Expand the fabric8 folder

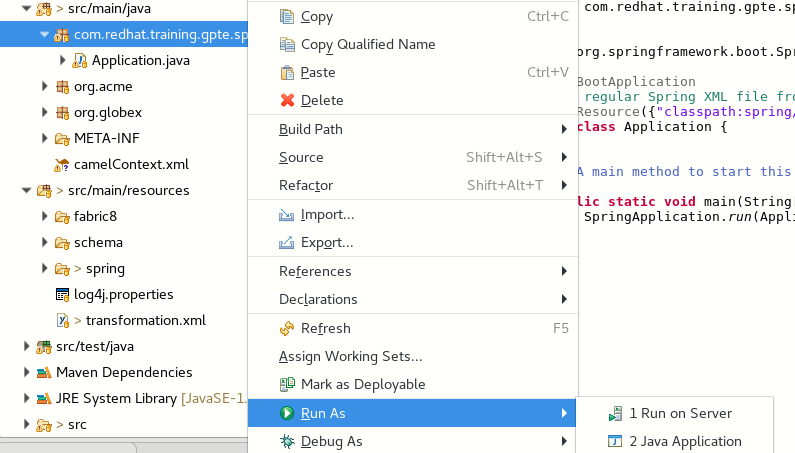pos(45,216)
